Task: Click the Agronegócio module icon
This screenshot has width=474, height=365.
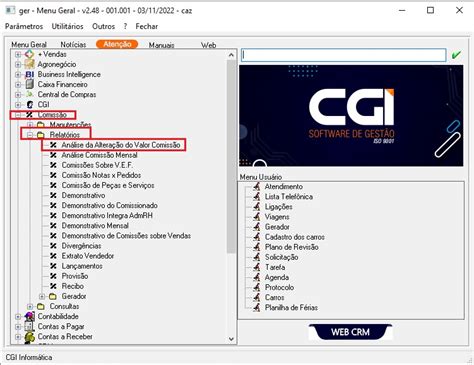Action: [30, 64]
